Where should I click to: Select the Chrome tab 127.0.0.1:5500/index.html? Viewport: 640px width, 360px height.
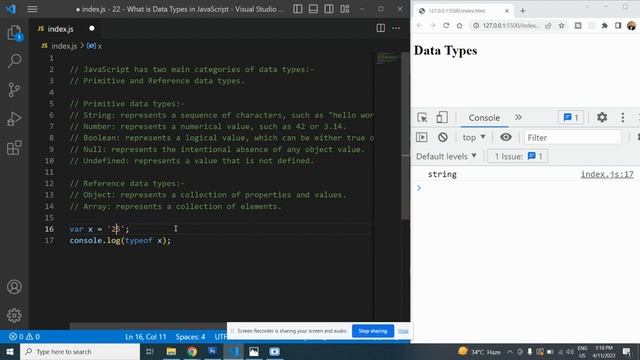pyautogui.click(x=463, y=11)
